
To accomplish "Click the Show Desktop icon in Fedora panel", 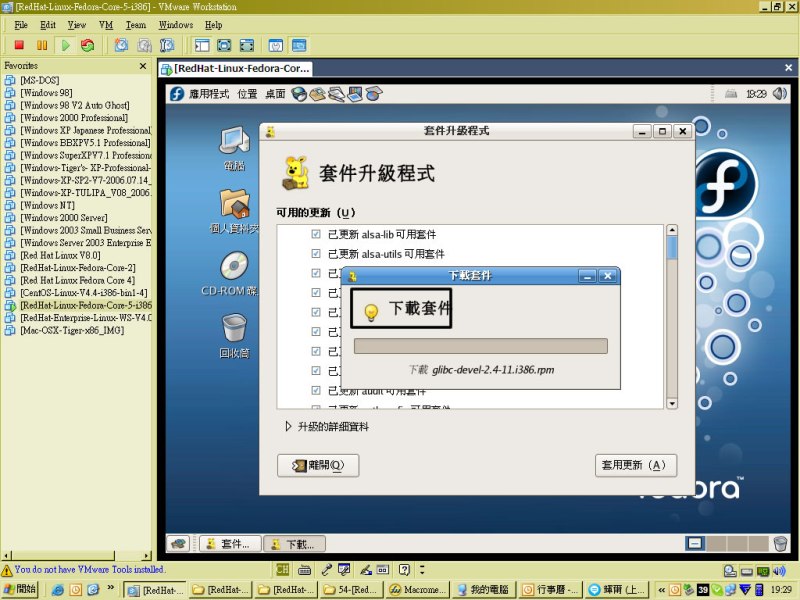I will coord(178,544).
